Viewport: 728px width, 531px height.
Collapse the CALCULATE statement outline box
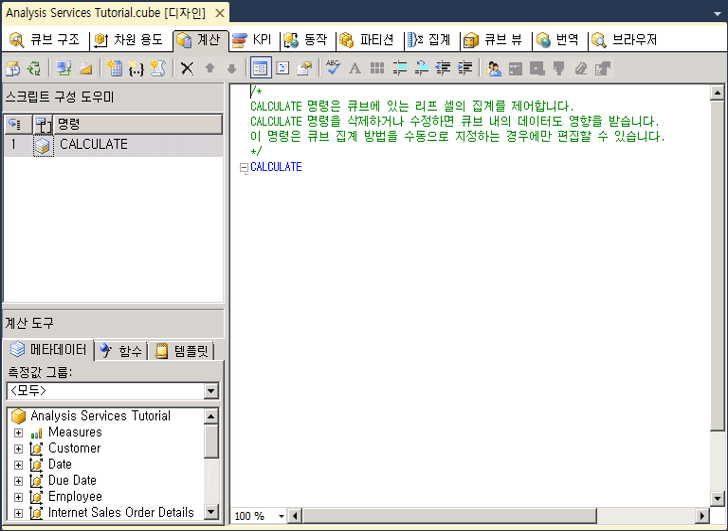(x=244, y=167)
